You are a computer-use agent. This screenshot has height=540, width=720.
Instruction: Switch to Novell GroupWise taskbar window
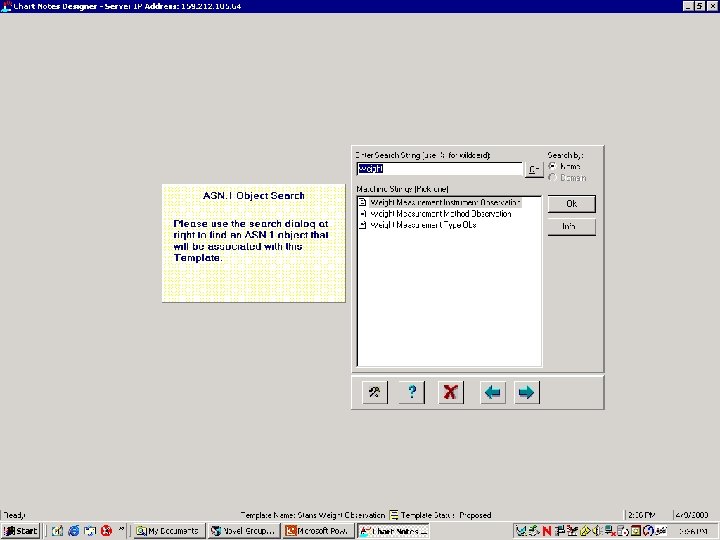(x=244, y=531)
